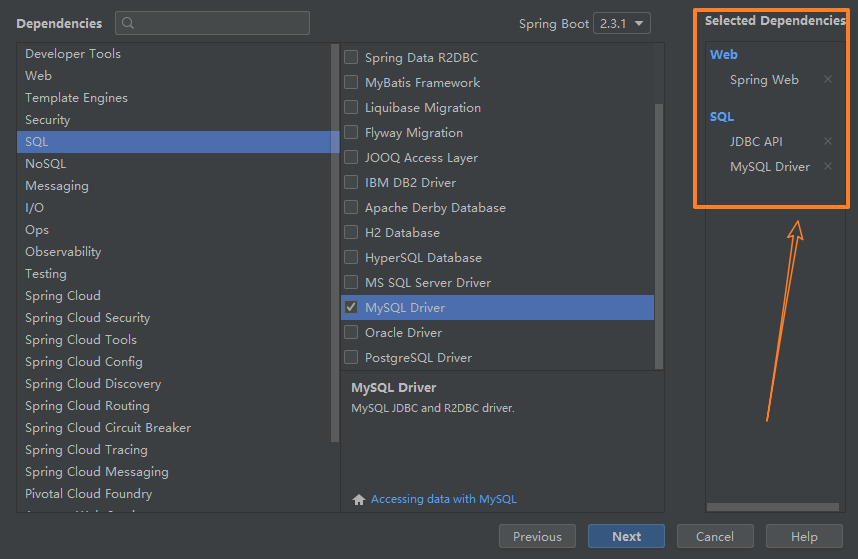Open the Accessing data with MySQL link

pos(443,499)
